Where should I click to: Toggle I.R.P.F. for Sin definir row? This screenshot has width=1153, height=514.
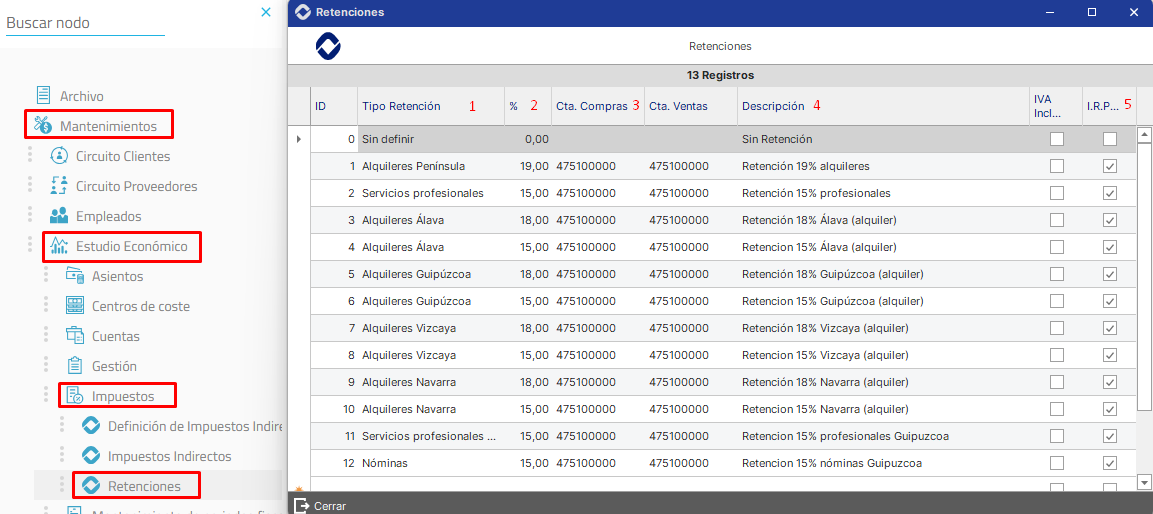coord(1110,139)
